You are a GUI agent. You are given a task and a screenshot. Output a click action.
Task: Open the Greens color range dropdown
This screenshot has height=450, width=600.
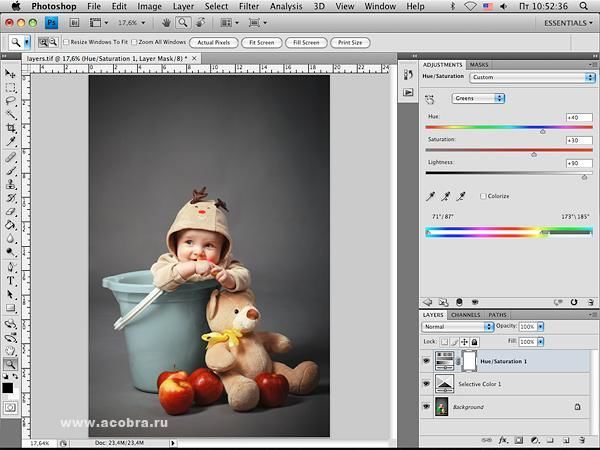[479, 99]
